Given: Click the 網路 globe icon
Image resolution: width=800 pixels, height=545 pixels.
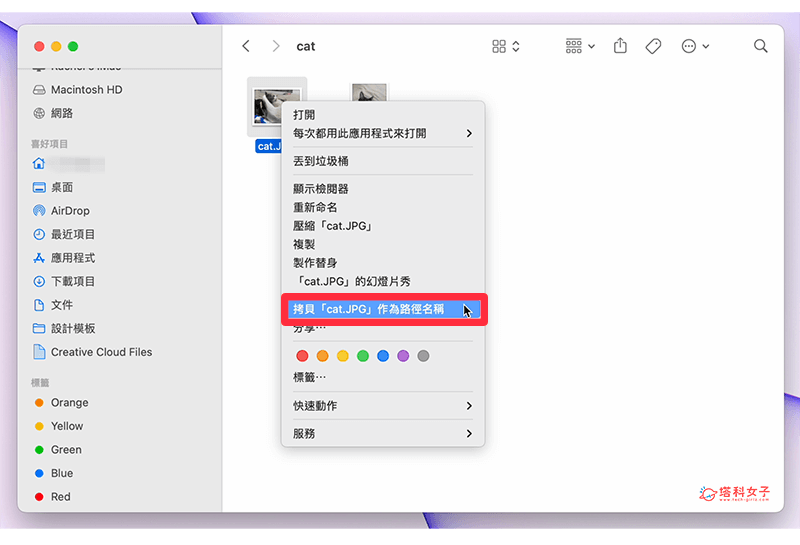Looking at the screenshot, I should (39, 113).
